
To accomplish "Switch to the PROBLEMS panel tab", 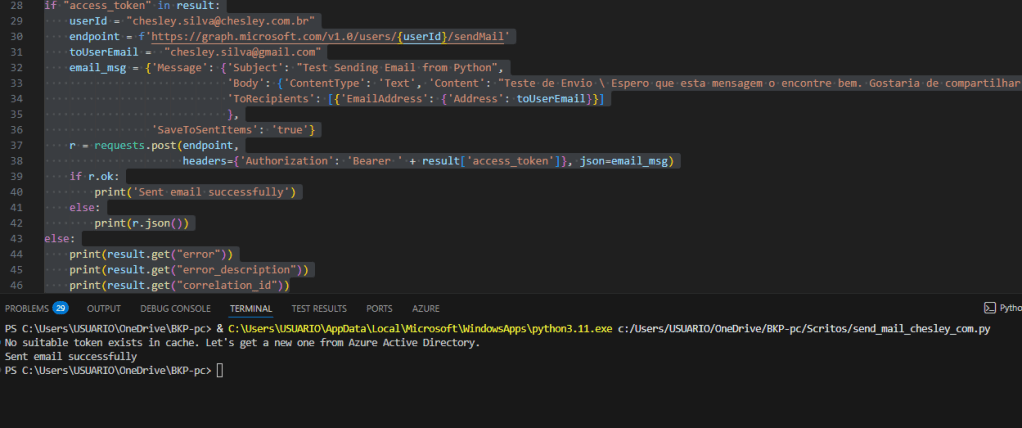I will pos(26,308).
